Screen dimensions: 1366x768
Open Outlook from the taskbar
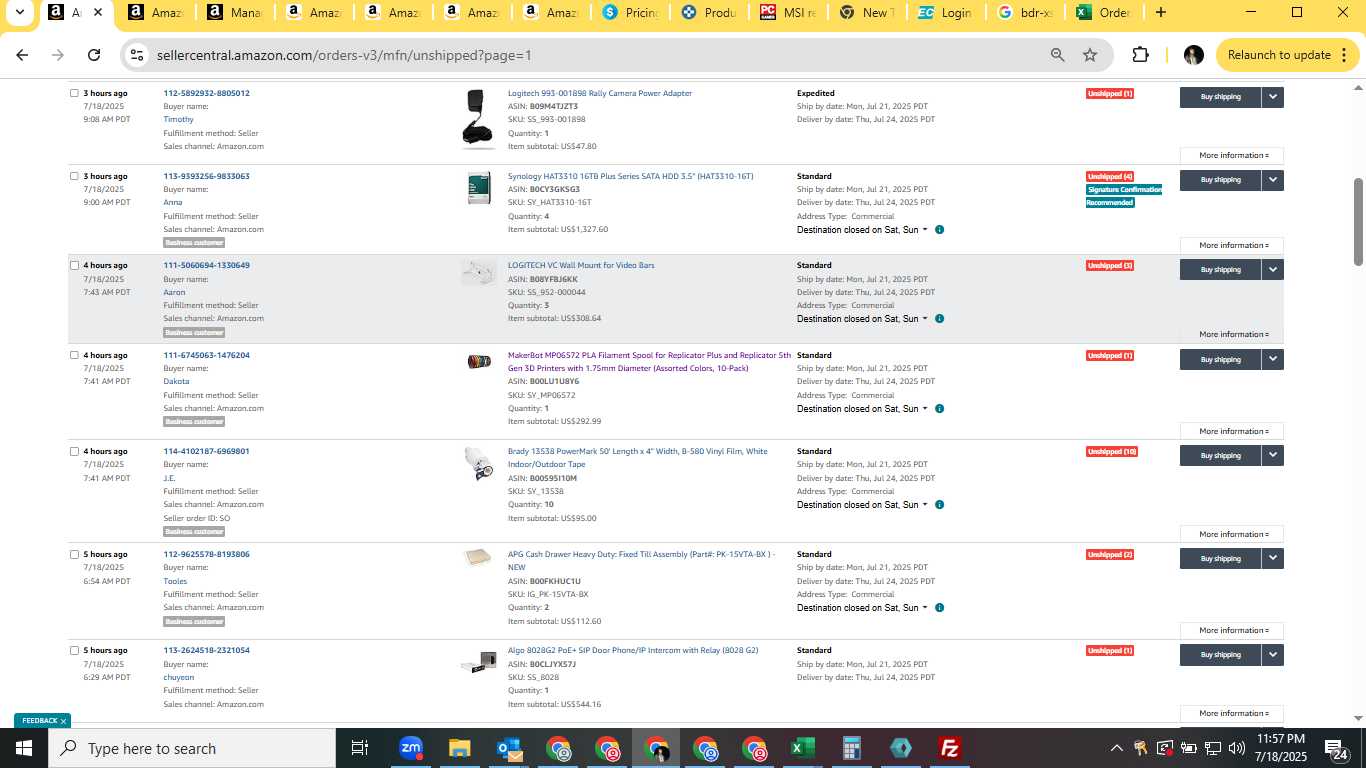(508, 748)
